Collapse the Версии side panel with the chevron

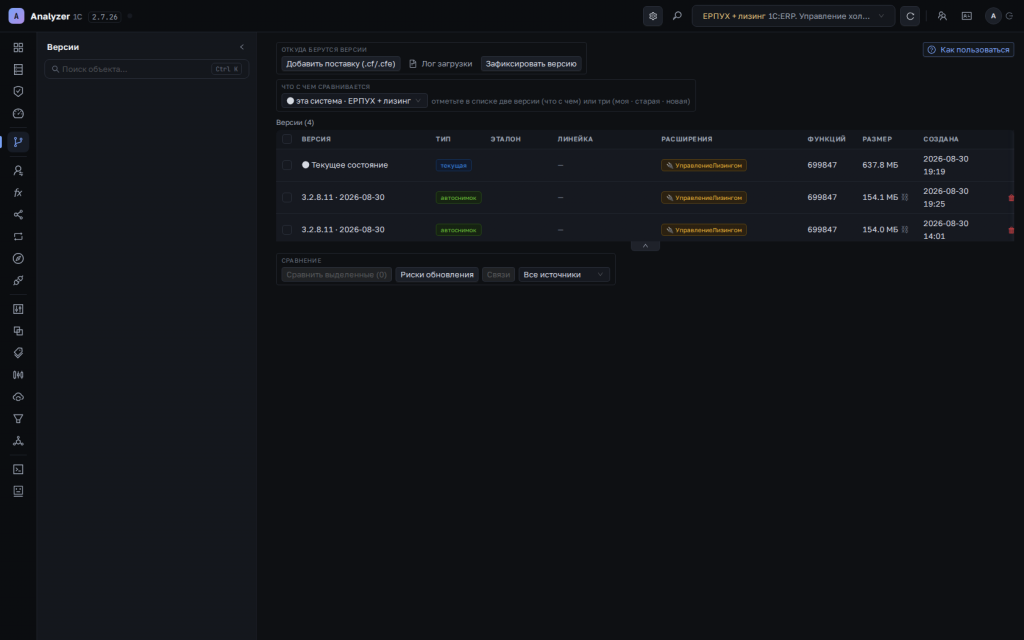(242, 47)
